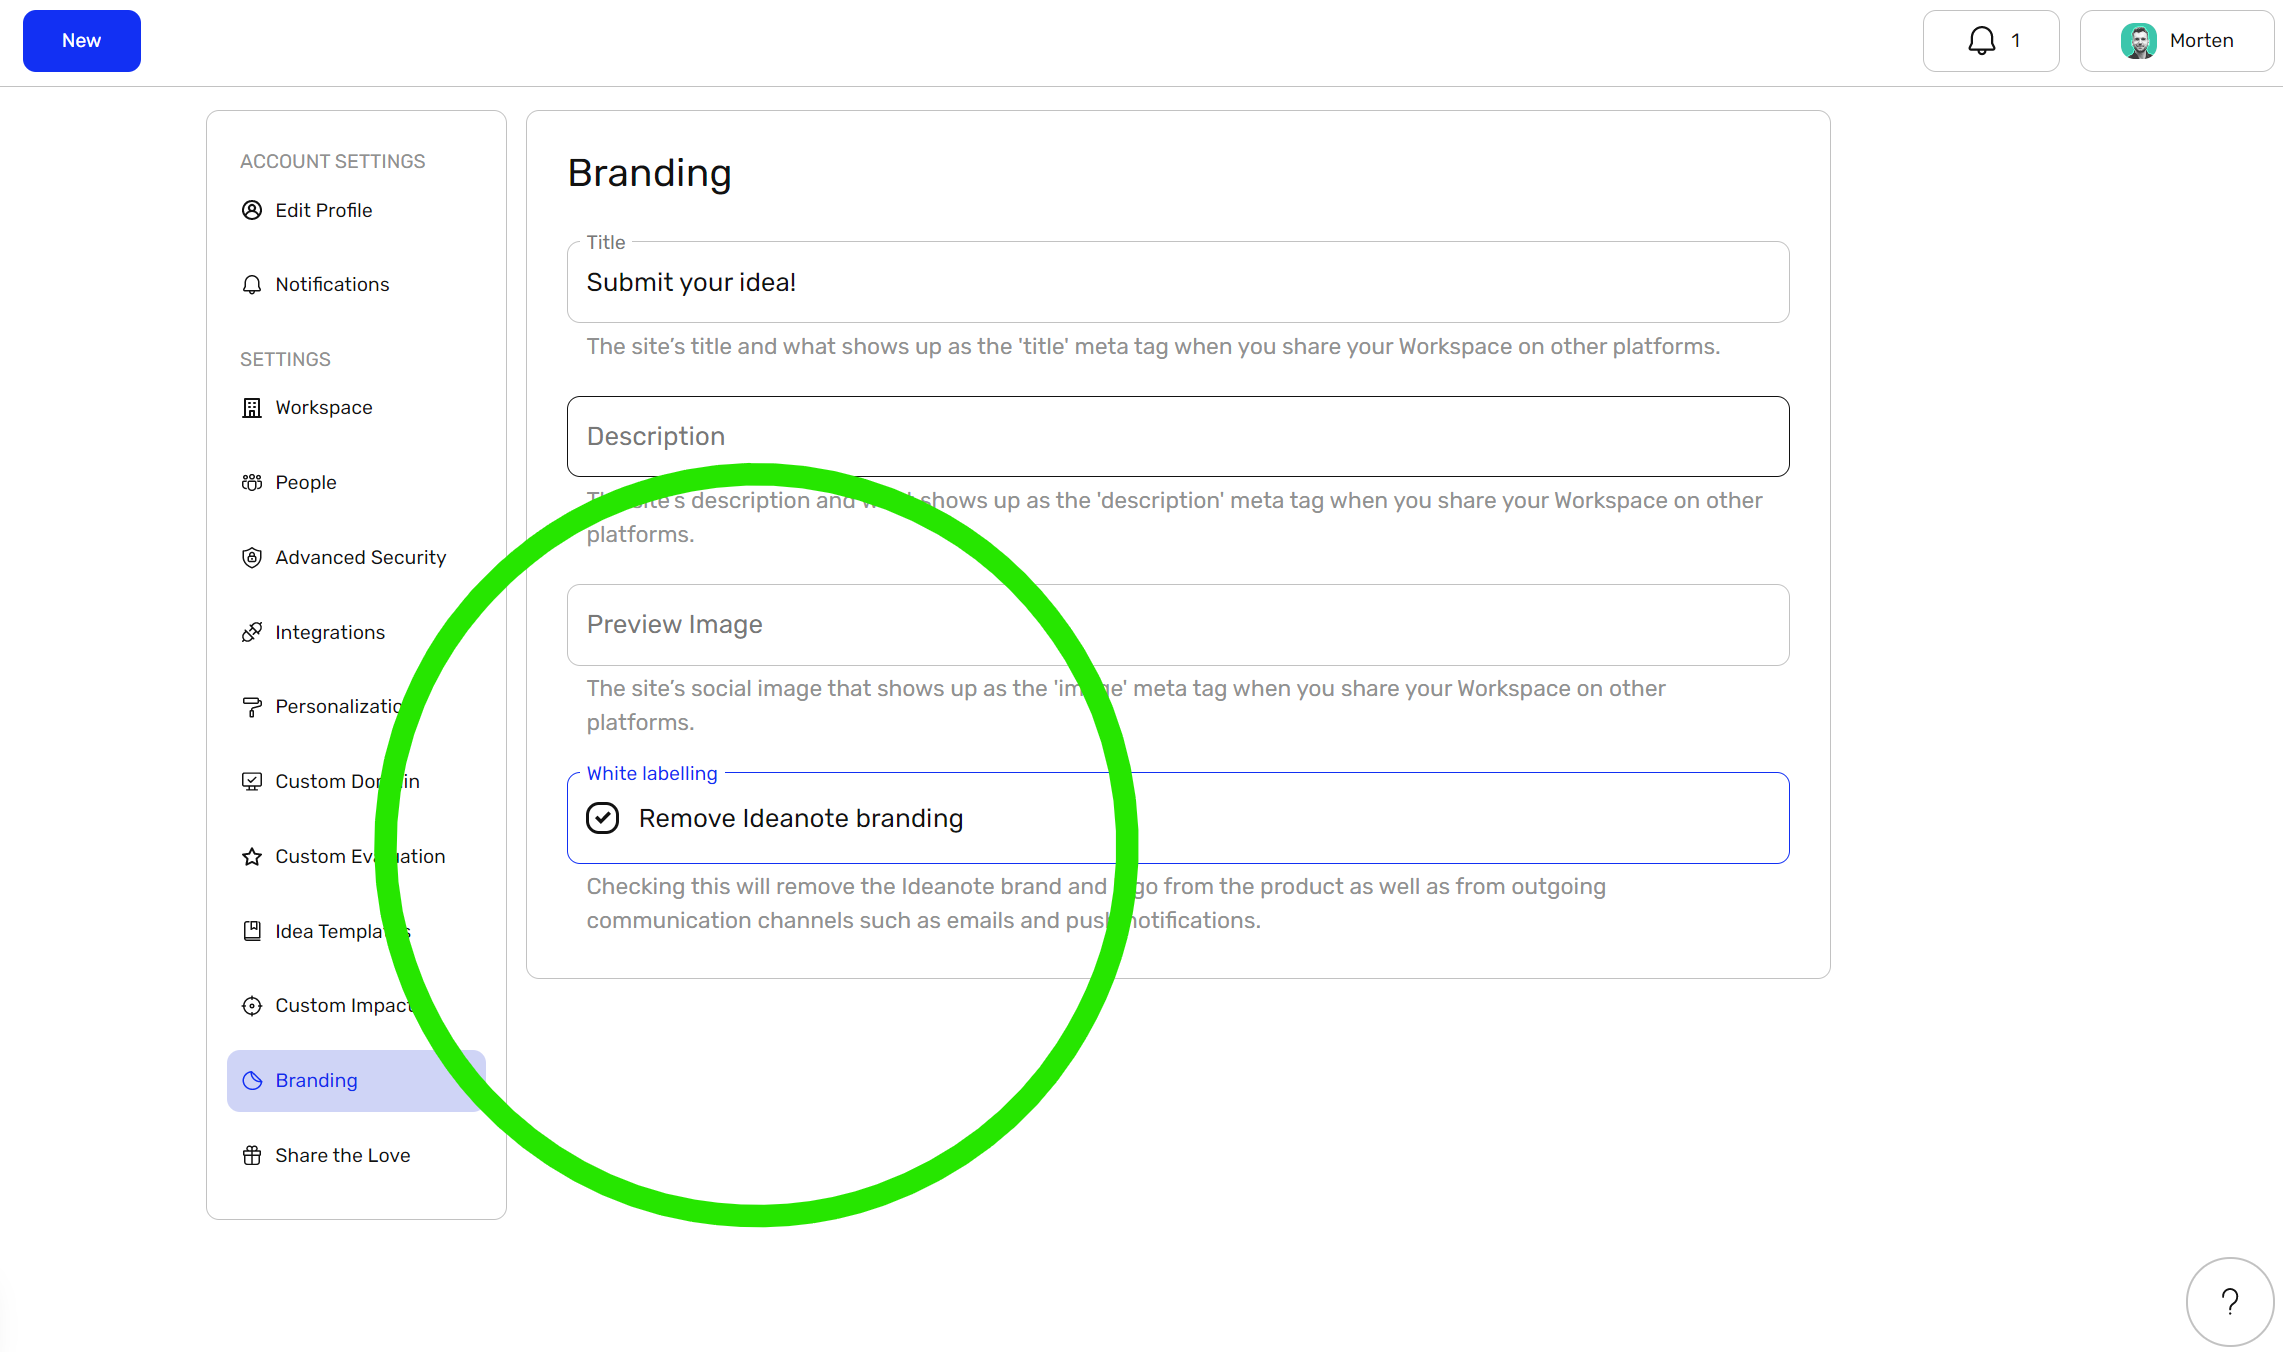Click the Remove Ideanote branding label
Viewport: 2283px width, 1352px height.
(x=801, y=818)
